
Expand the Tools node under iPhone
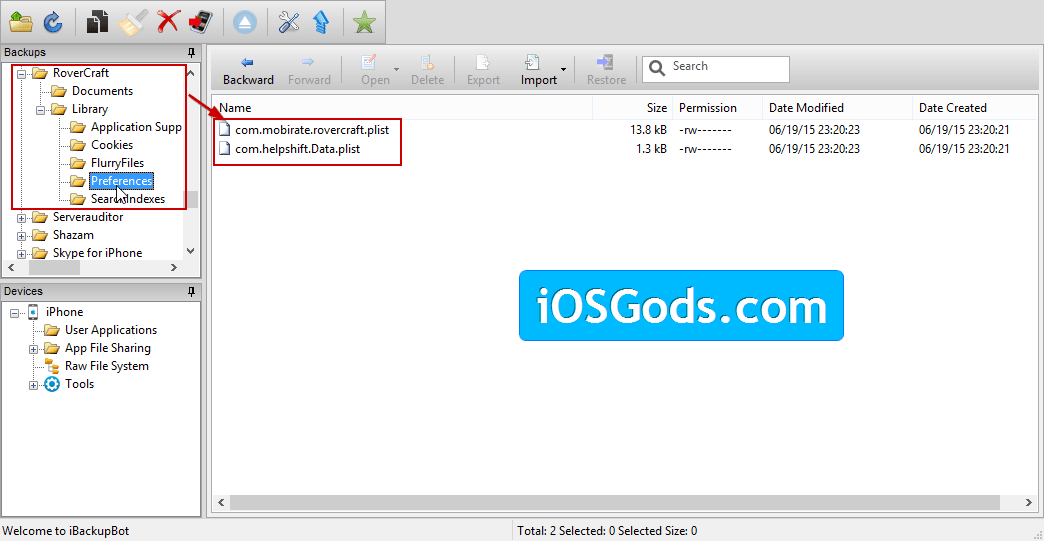click(34, 384)
